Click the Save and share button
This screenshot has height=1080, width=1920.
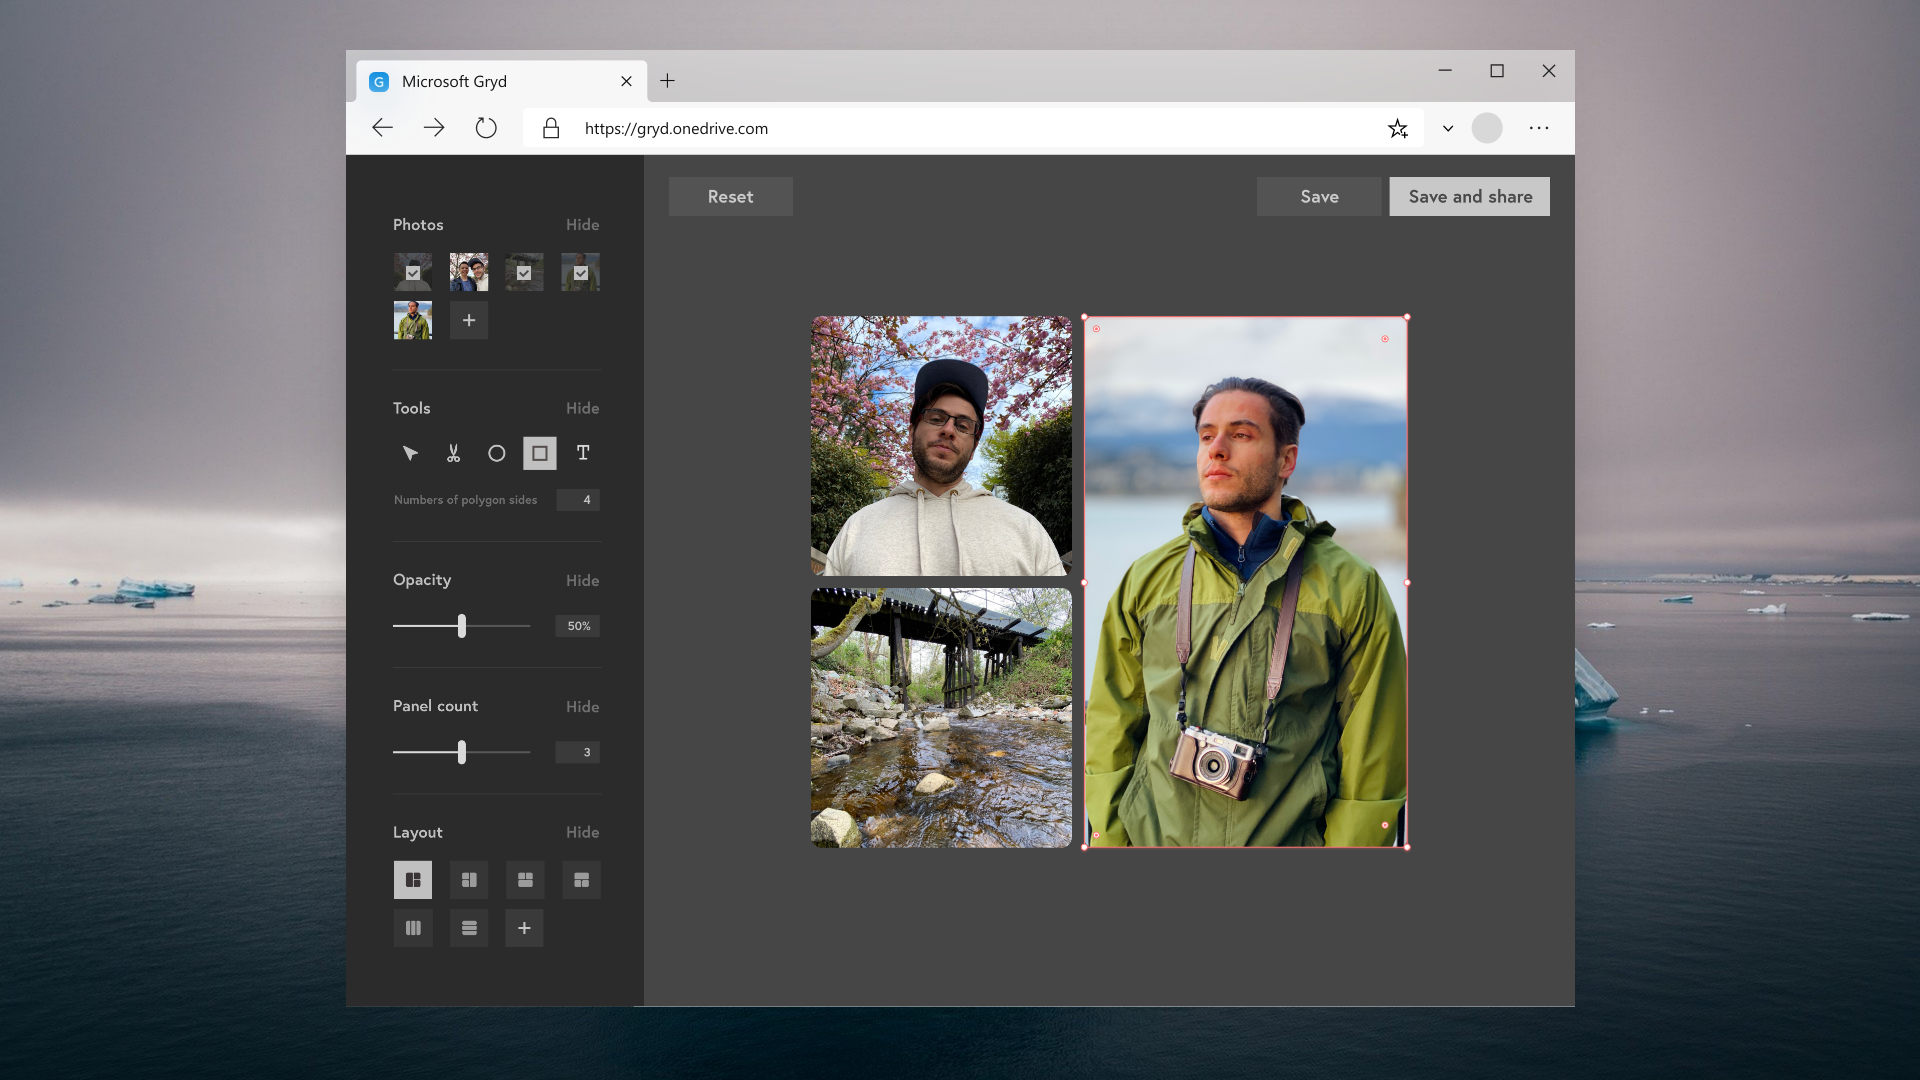(1469, 197)
